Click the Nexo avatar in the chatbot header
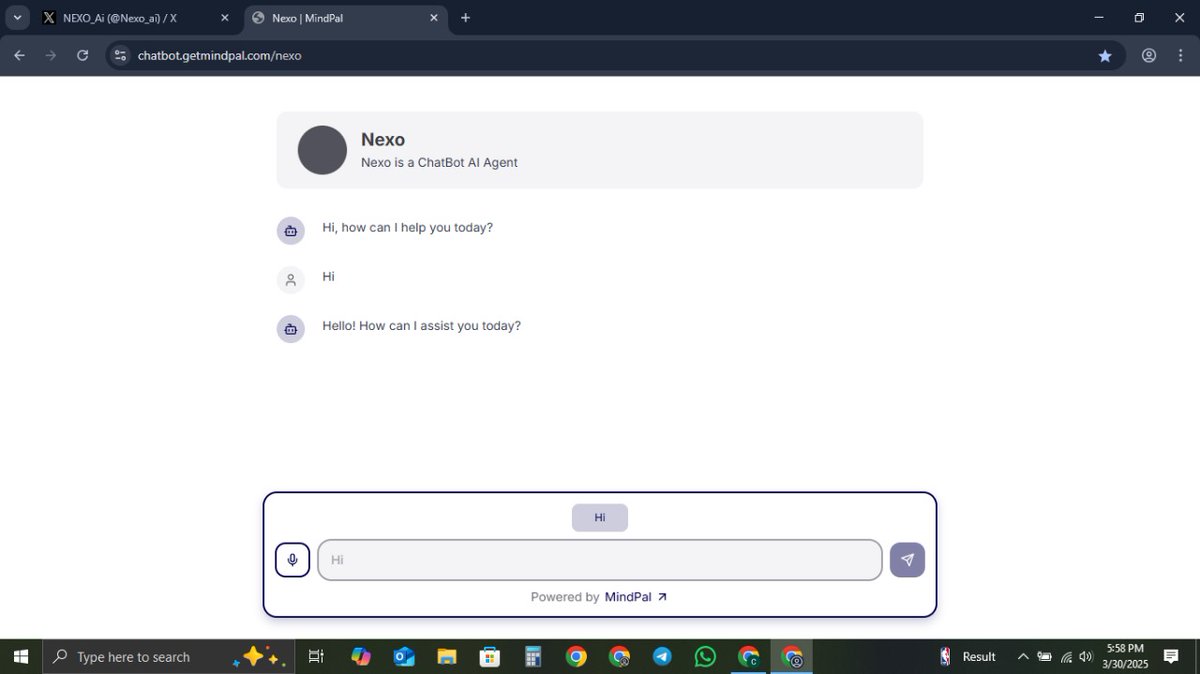The height and width of the screenshot is (674, 1200). pos(321,150)
